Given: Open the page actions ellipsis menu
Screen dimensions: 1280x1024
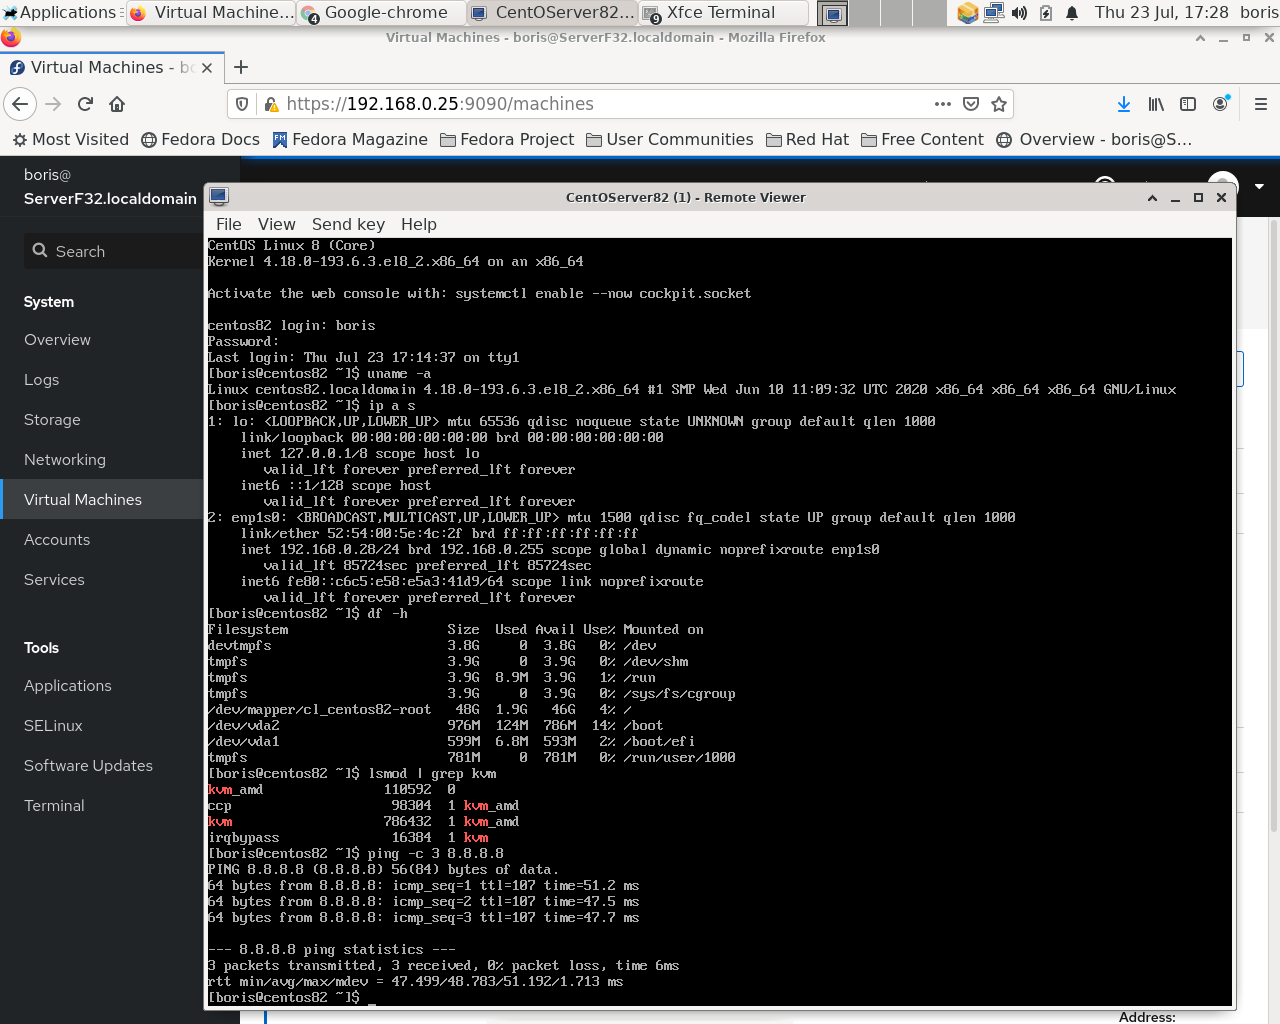Looking at the screenshot, I should (x=942, y=103).
